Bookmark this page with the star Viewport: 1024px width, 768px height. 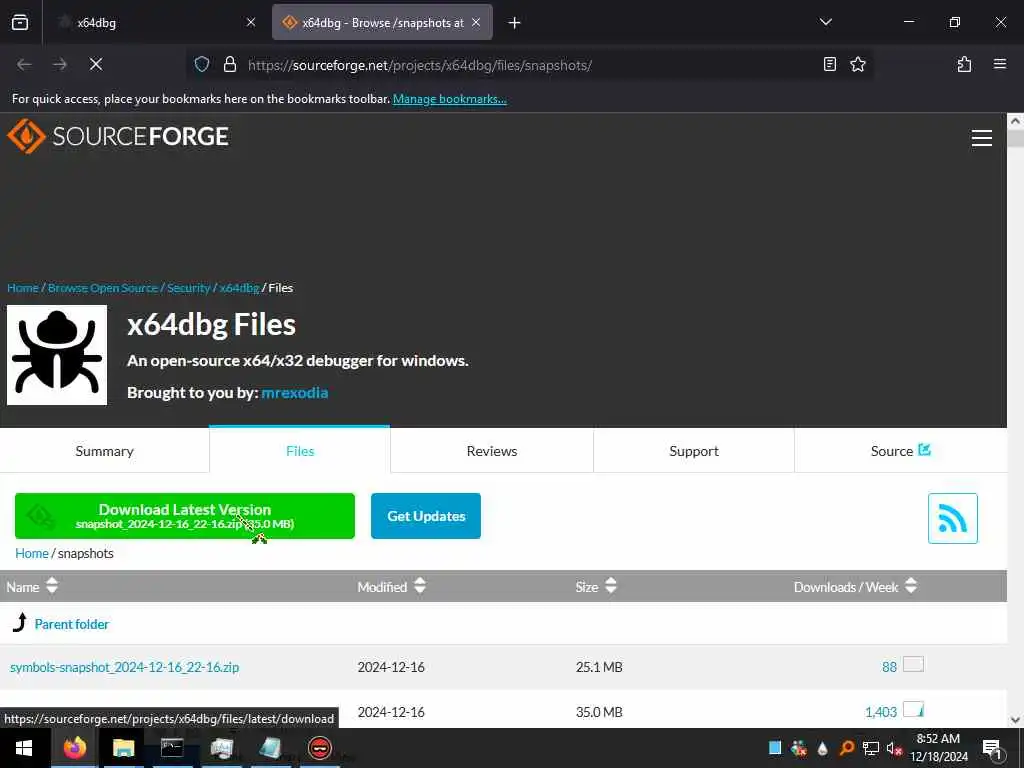(x=857, y=64)
